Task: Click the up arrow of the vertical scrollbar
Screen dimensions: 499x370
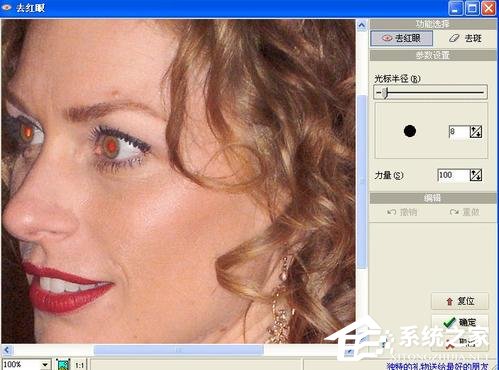Action: coord(362,25)
